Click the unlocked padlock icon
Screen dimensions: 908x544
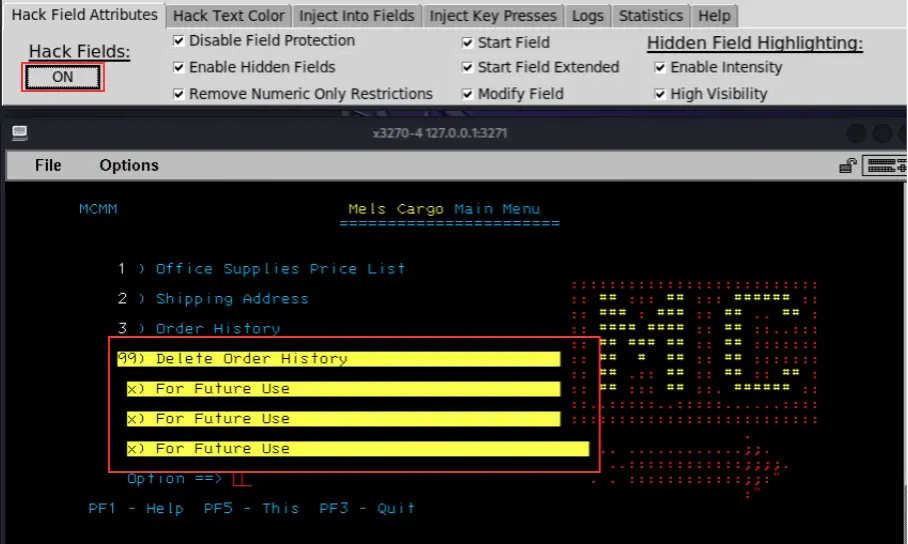848,166
